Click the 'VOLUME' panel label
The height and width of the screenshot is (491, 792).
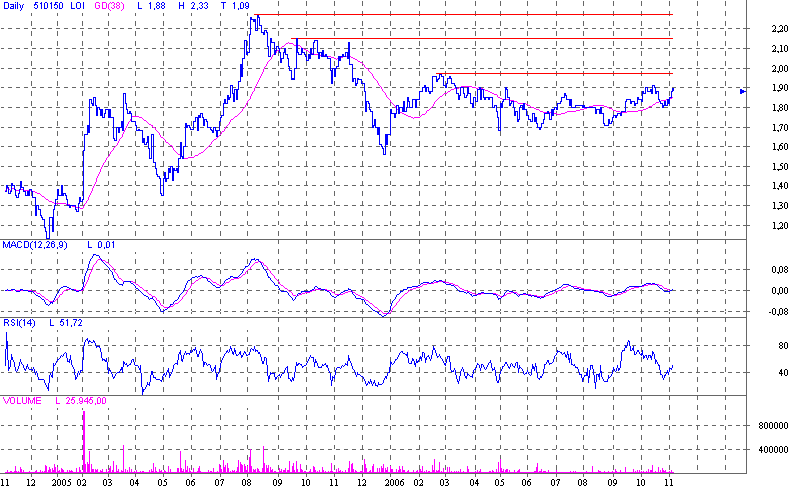point(22,401)
